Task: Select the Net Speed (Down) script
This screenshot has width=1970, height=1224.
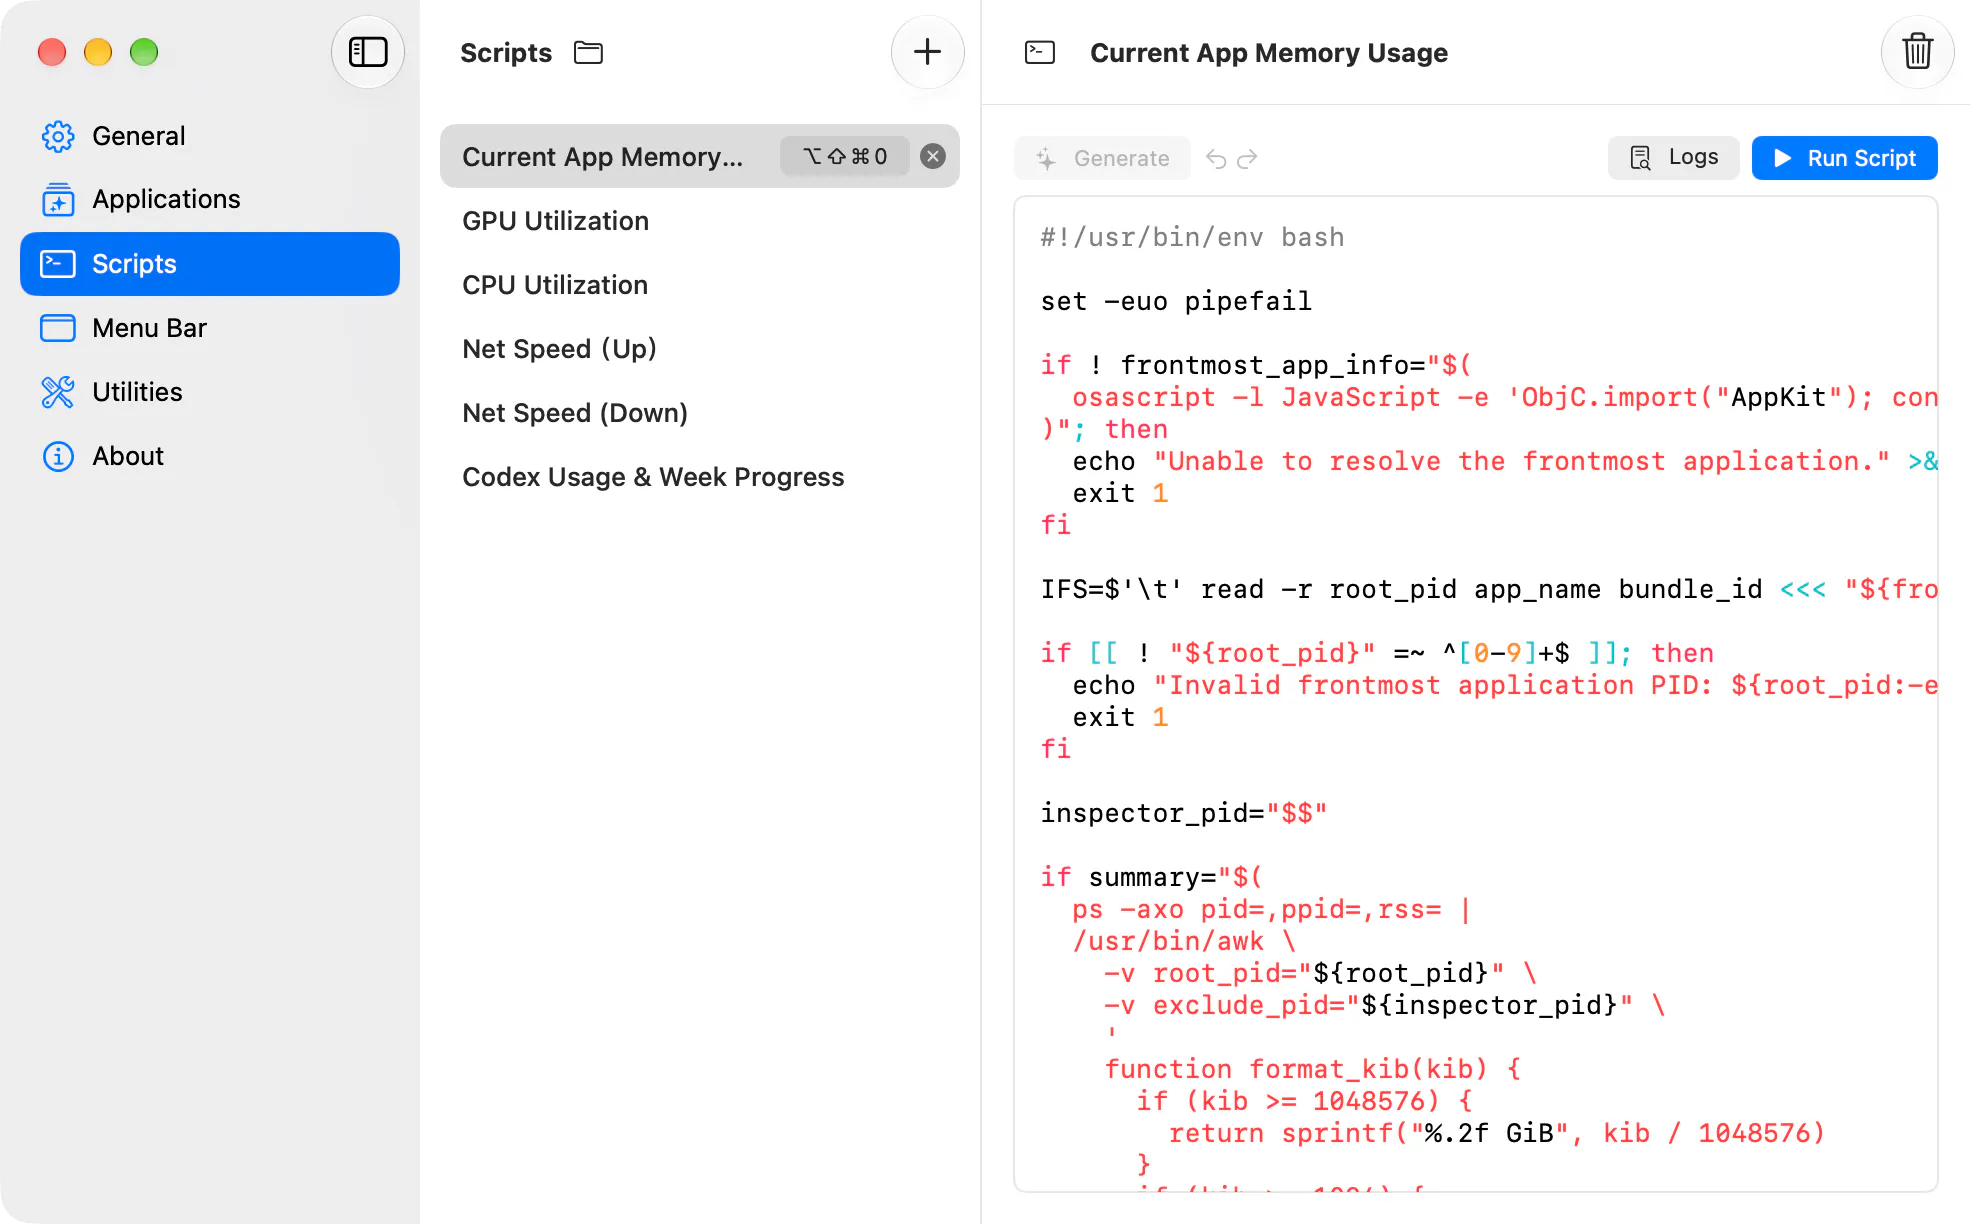Action: click(x=700, y=413)
